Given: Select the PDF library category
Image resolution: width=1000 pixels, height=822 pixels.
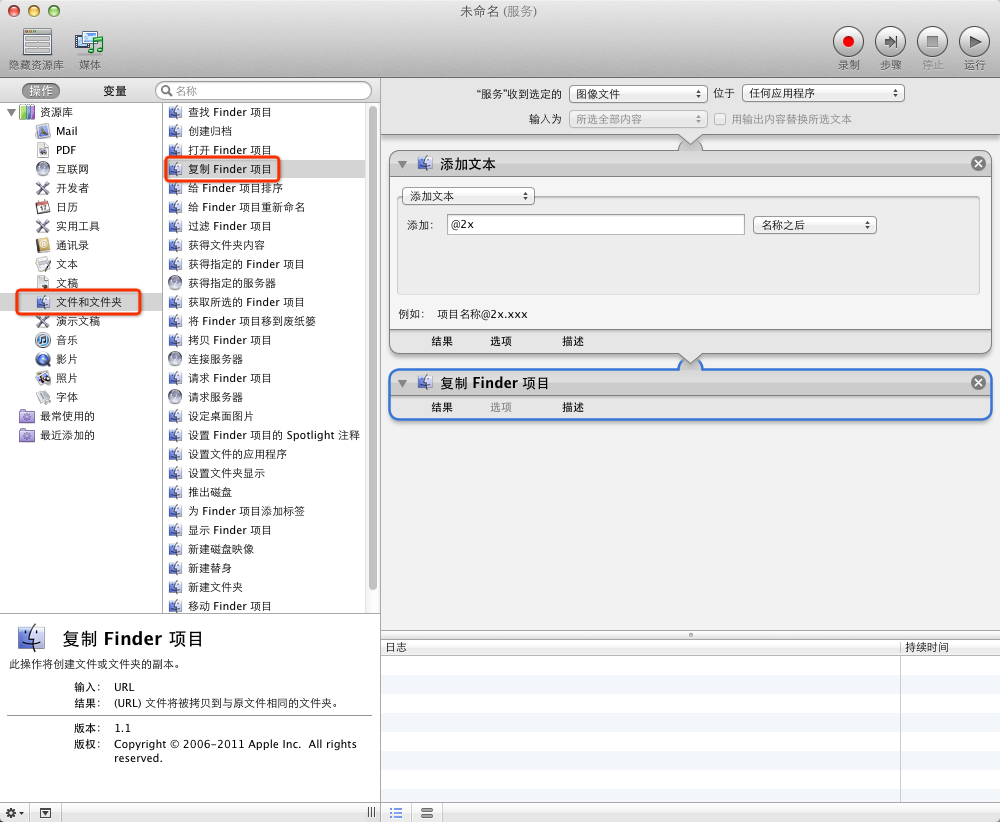Looking at the screenshot, I should (66, 150).
